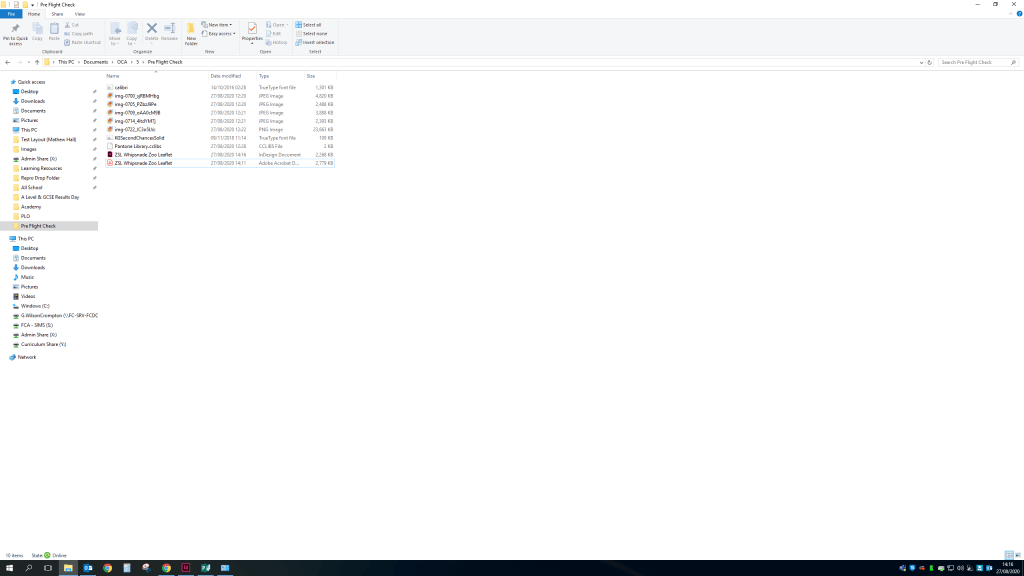Select the ZSL Whipsnade InDesign document
The width and height of the screenshot is (1024, 576).
coord(143,155)
